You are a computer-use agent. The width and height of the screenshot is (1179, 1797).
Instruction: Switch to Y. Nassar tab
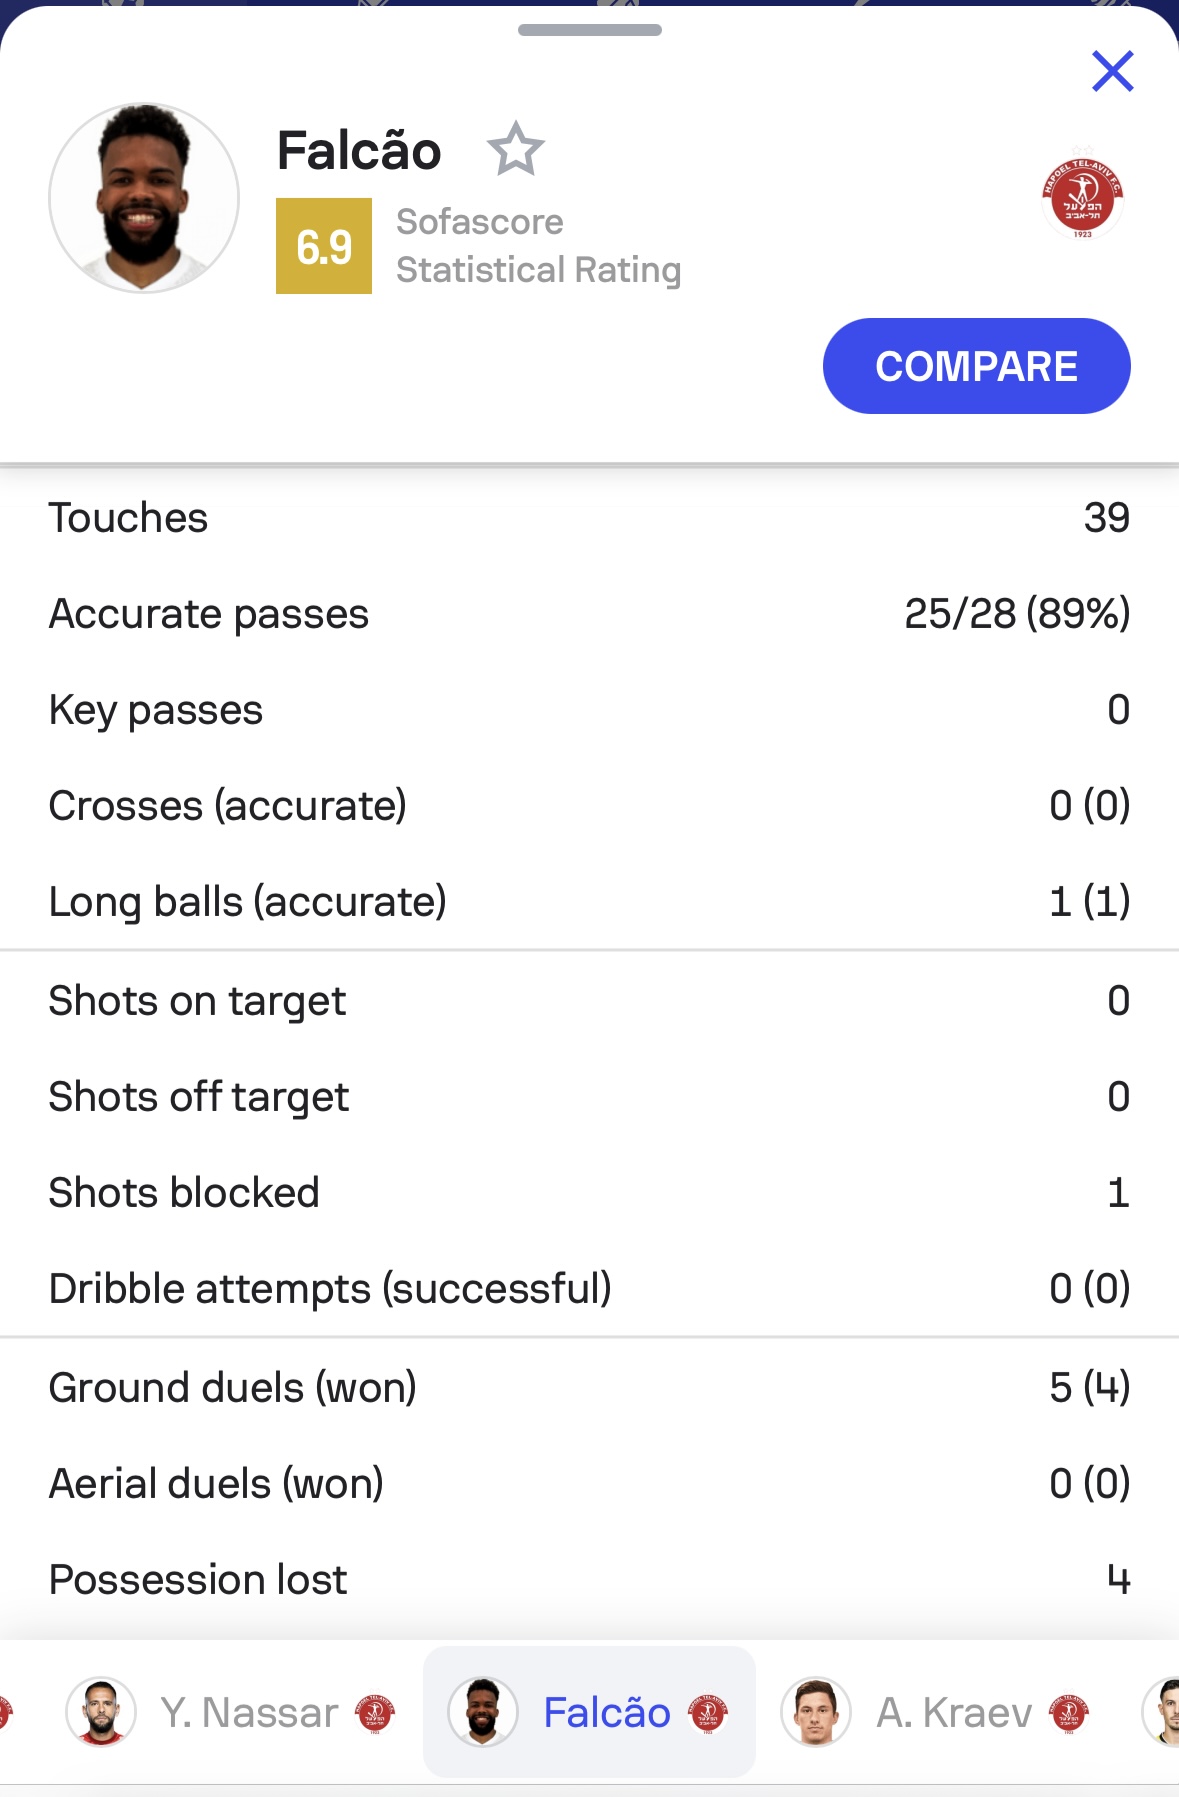tap(231, 1712)
